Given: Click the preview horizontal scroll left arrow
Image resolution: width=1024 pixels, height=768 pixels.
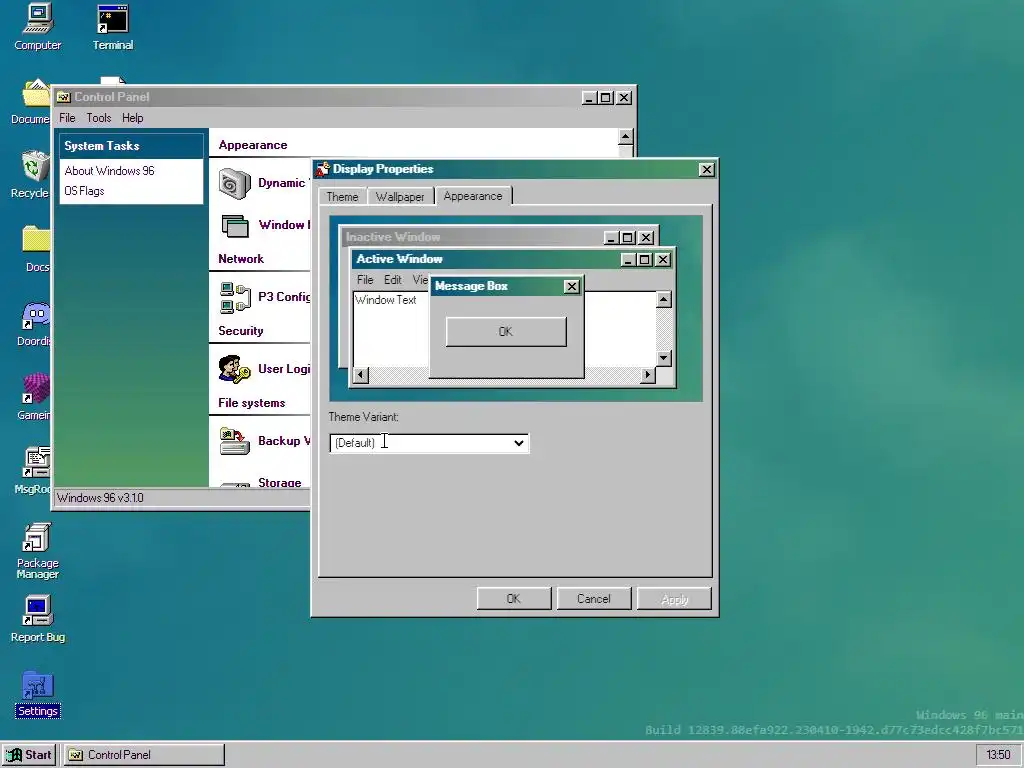Looking at the screenshot, I should [361, 375].
